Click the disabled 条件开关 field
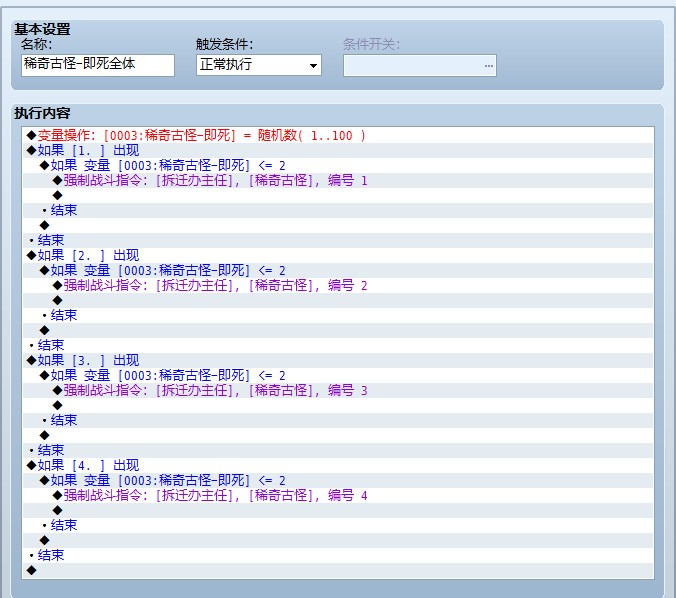 point(419,66)
